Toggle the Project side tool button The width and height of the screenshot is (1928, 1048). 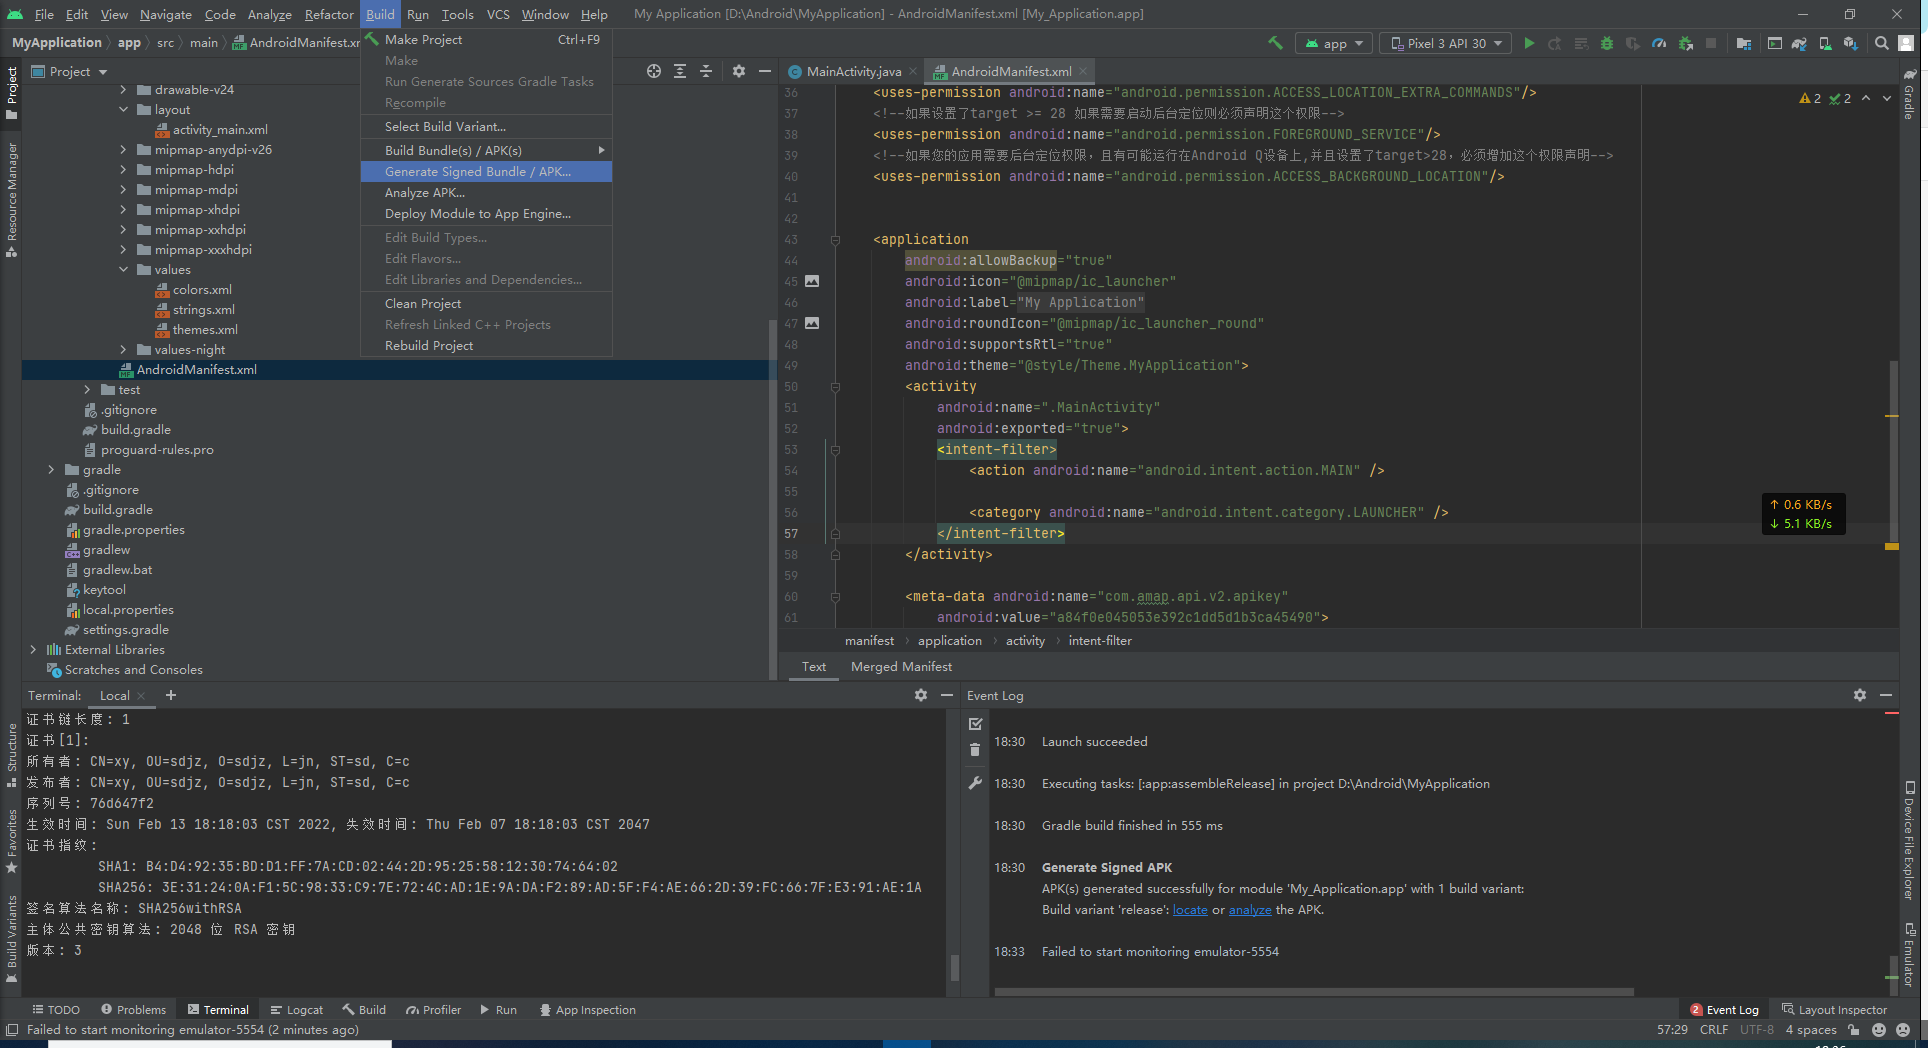pos(11,93)
